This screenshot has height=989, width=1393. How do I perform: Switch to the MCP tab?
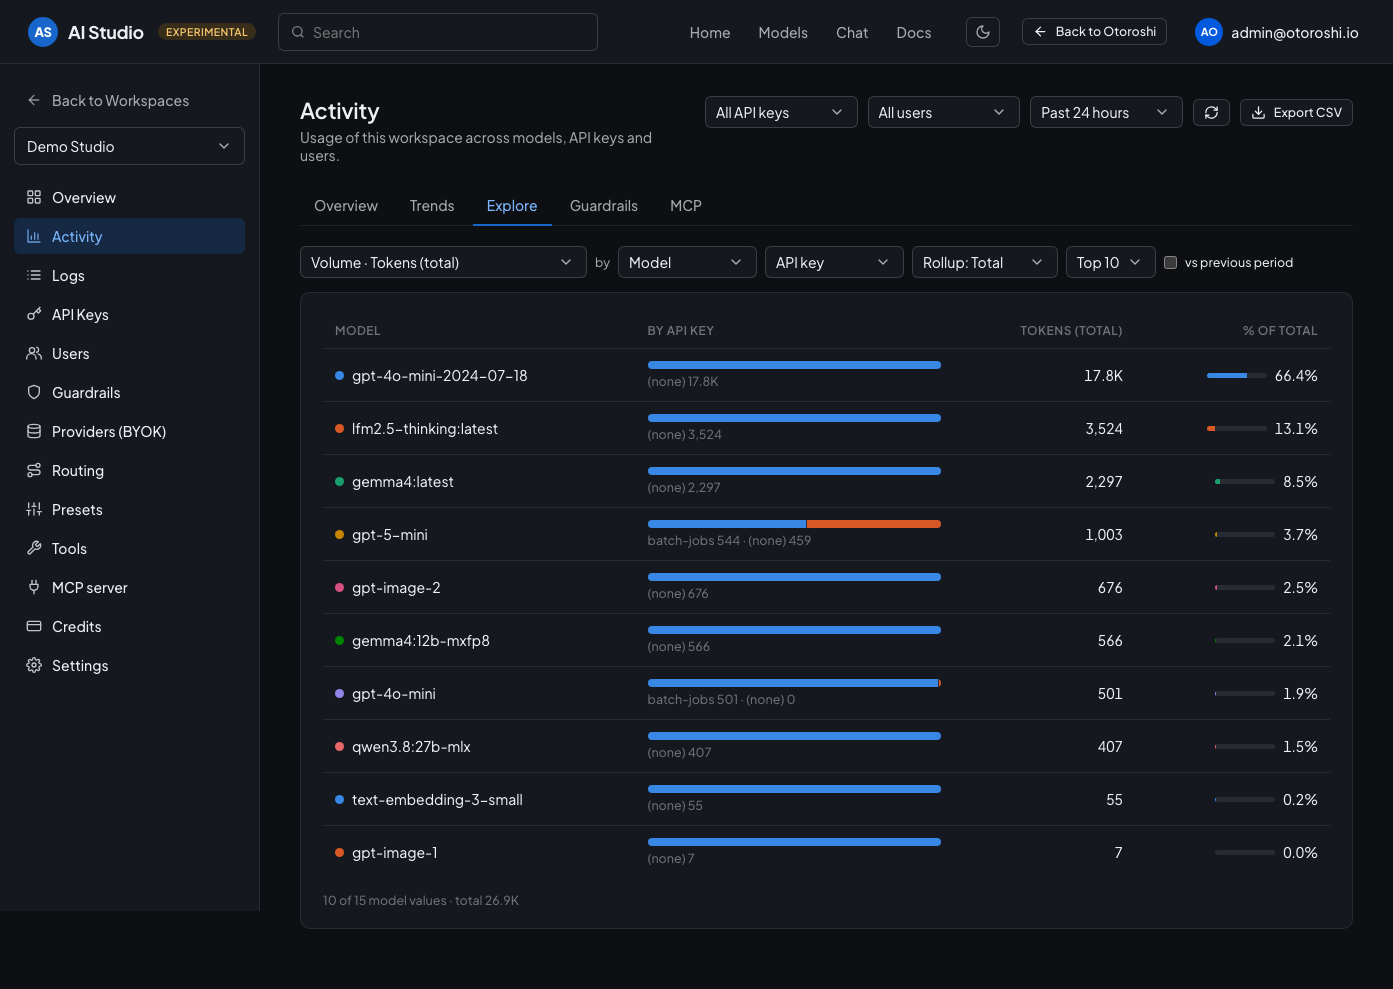[686, 205]
